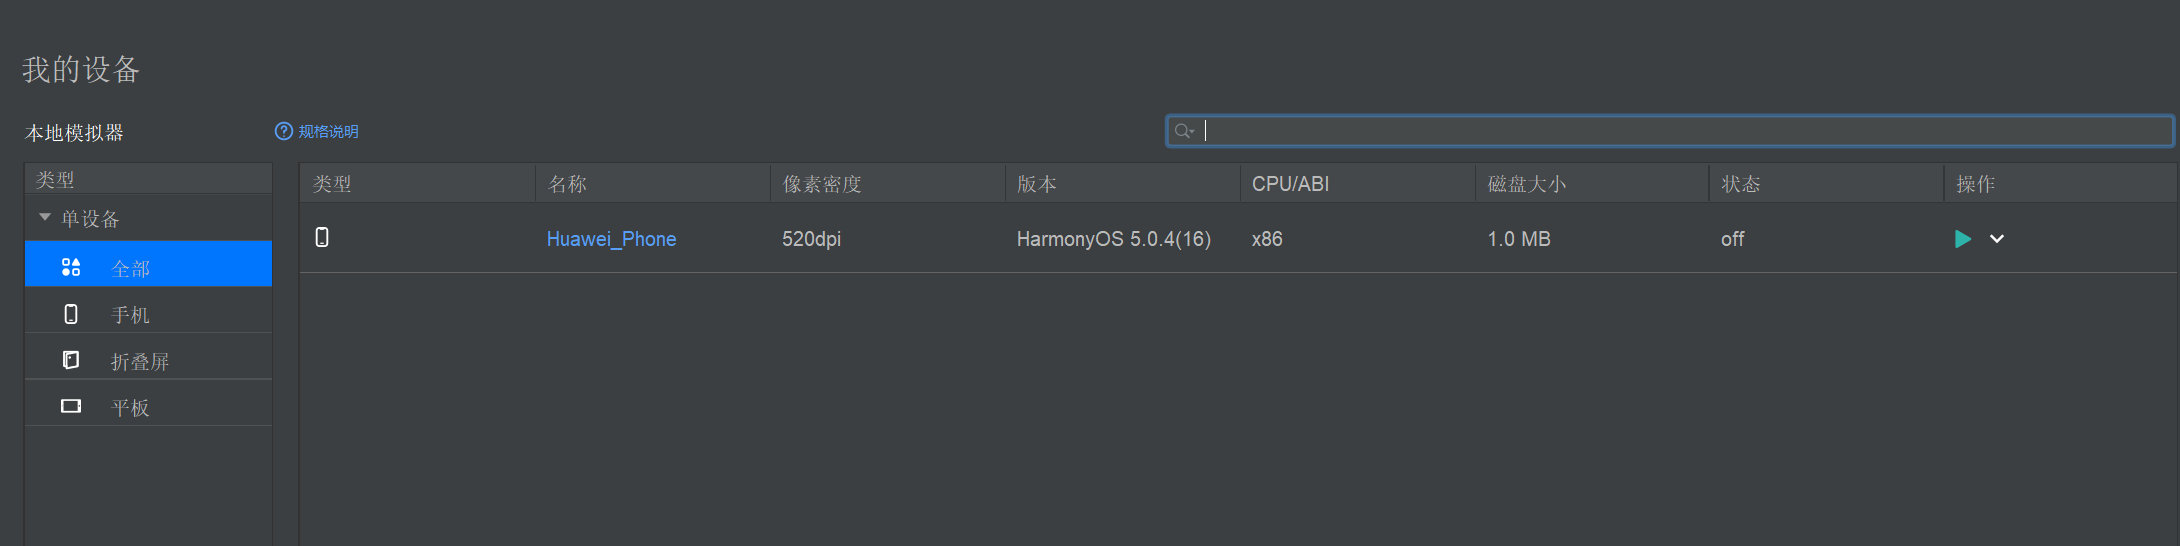This screenshot has height=546, width=2180.
Task: Choose 平板 in the type list
Action: 131,408
